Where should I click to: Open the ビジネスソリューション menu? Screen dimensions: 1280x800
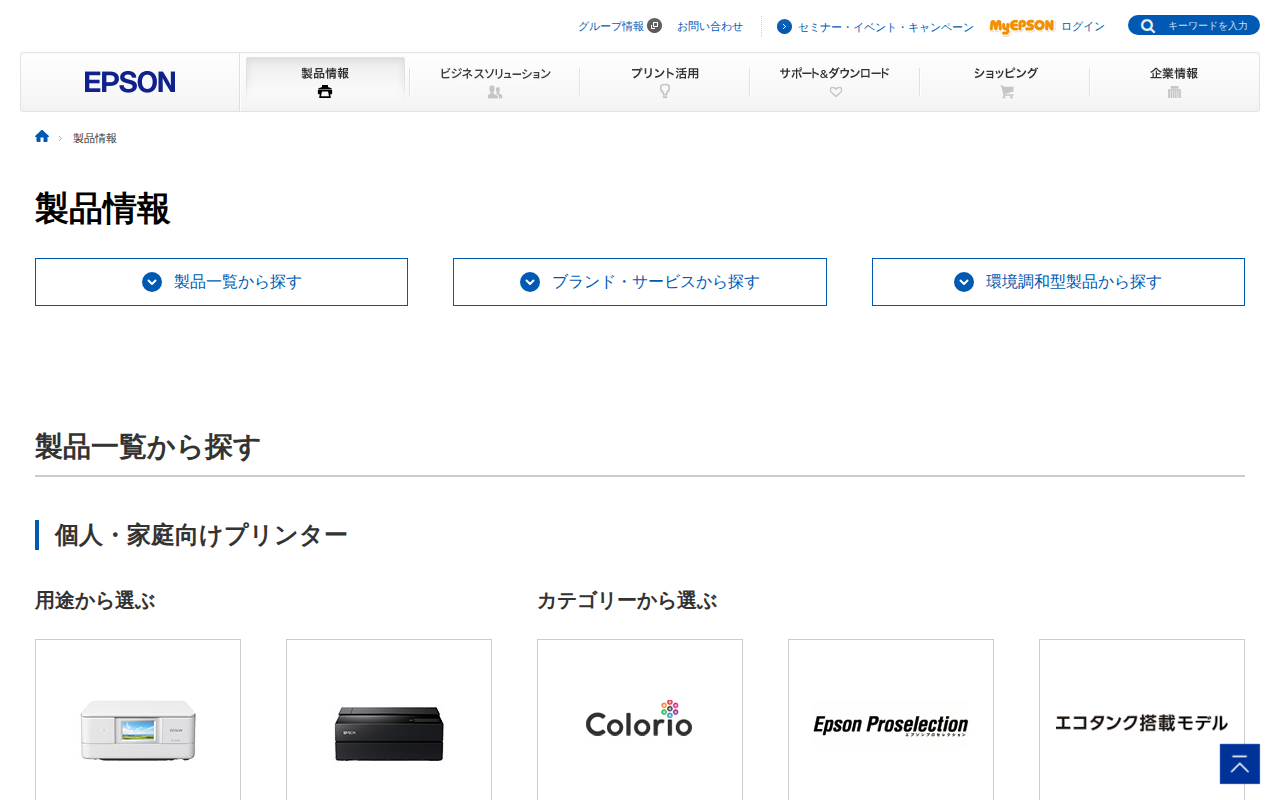point(495,82)
